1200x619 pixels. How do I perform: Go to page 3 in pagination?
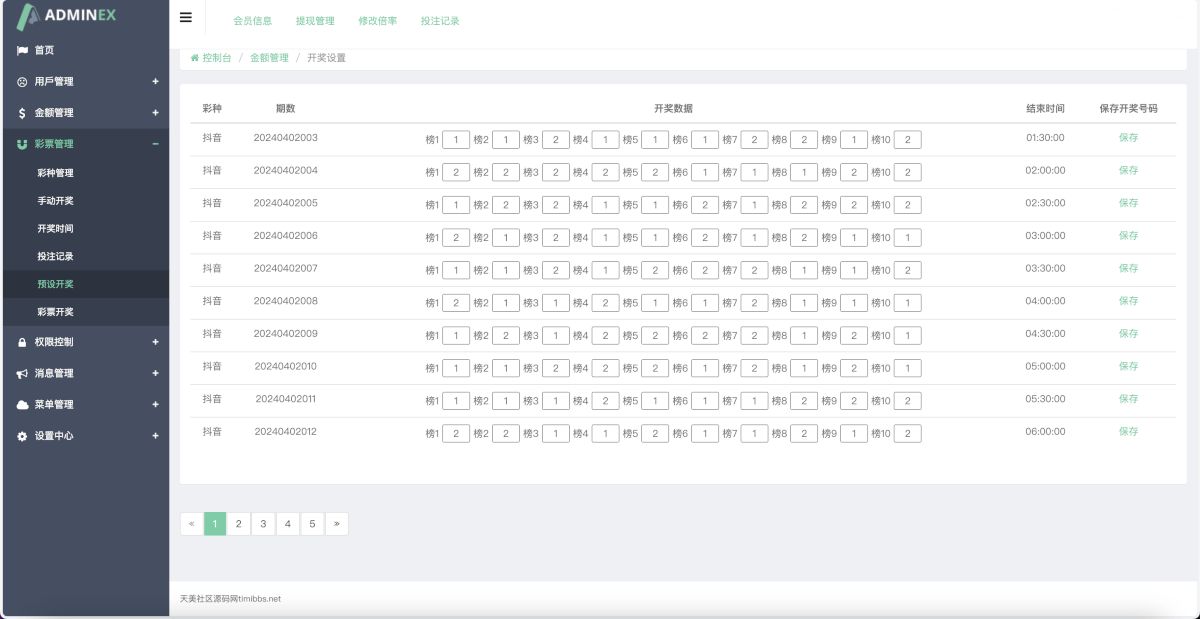(x=263, y=524)
